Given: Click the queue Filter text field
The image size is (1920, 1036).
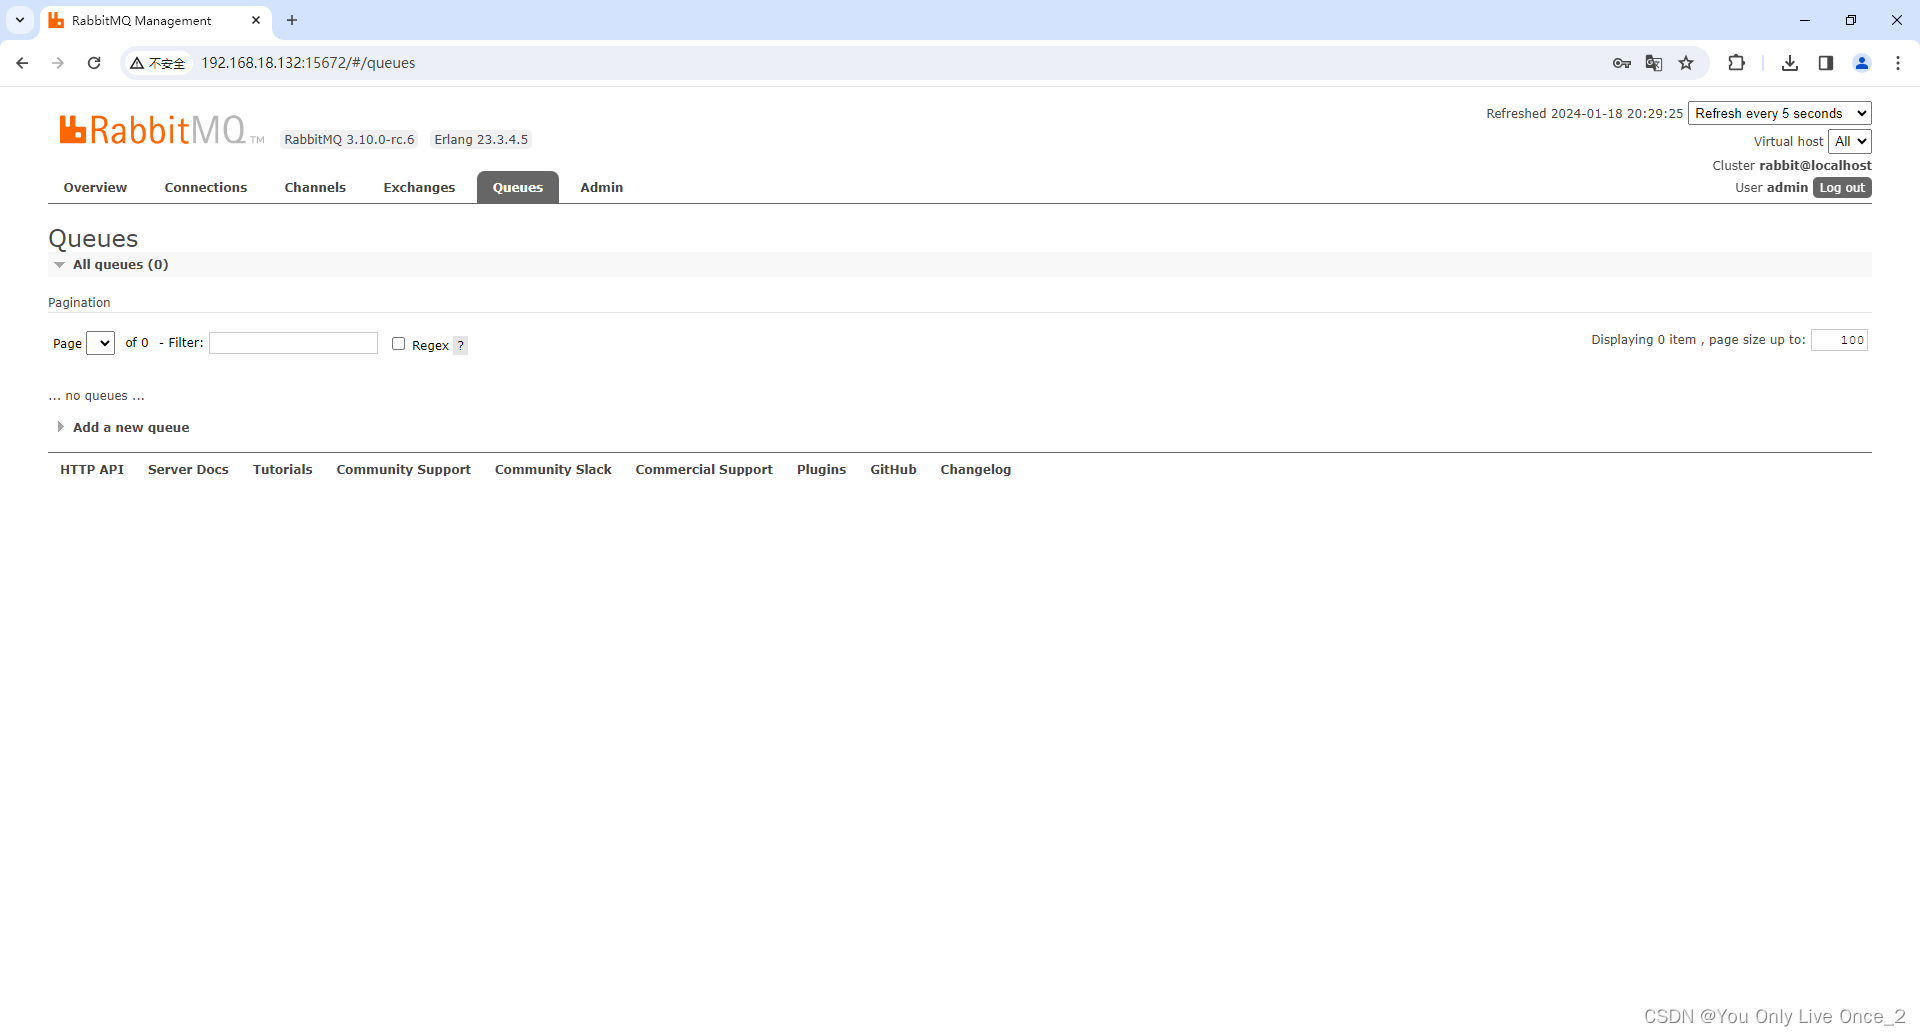Looking at the screenshot, I should click(293, 343).
